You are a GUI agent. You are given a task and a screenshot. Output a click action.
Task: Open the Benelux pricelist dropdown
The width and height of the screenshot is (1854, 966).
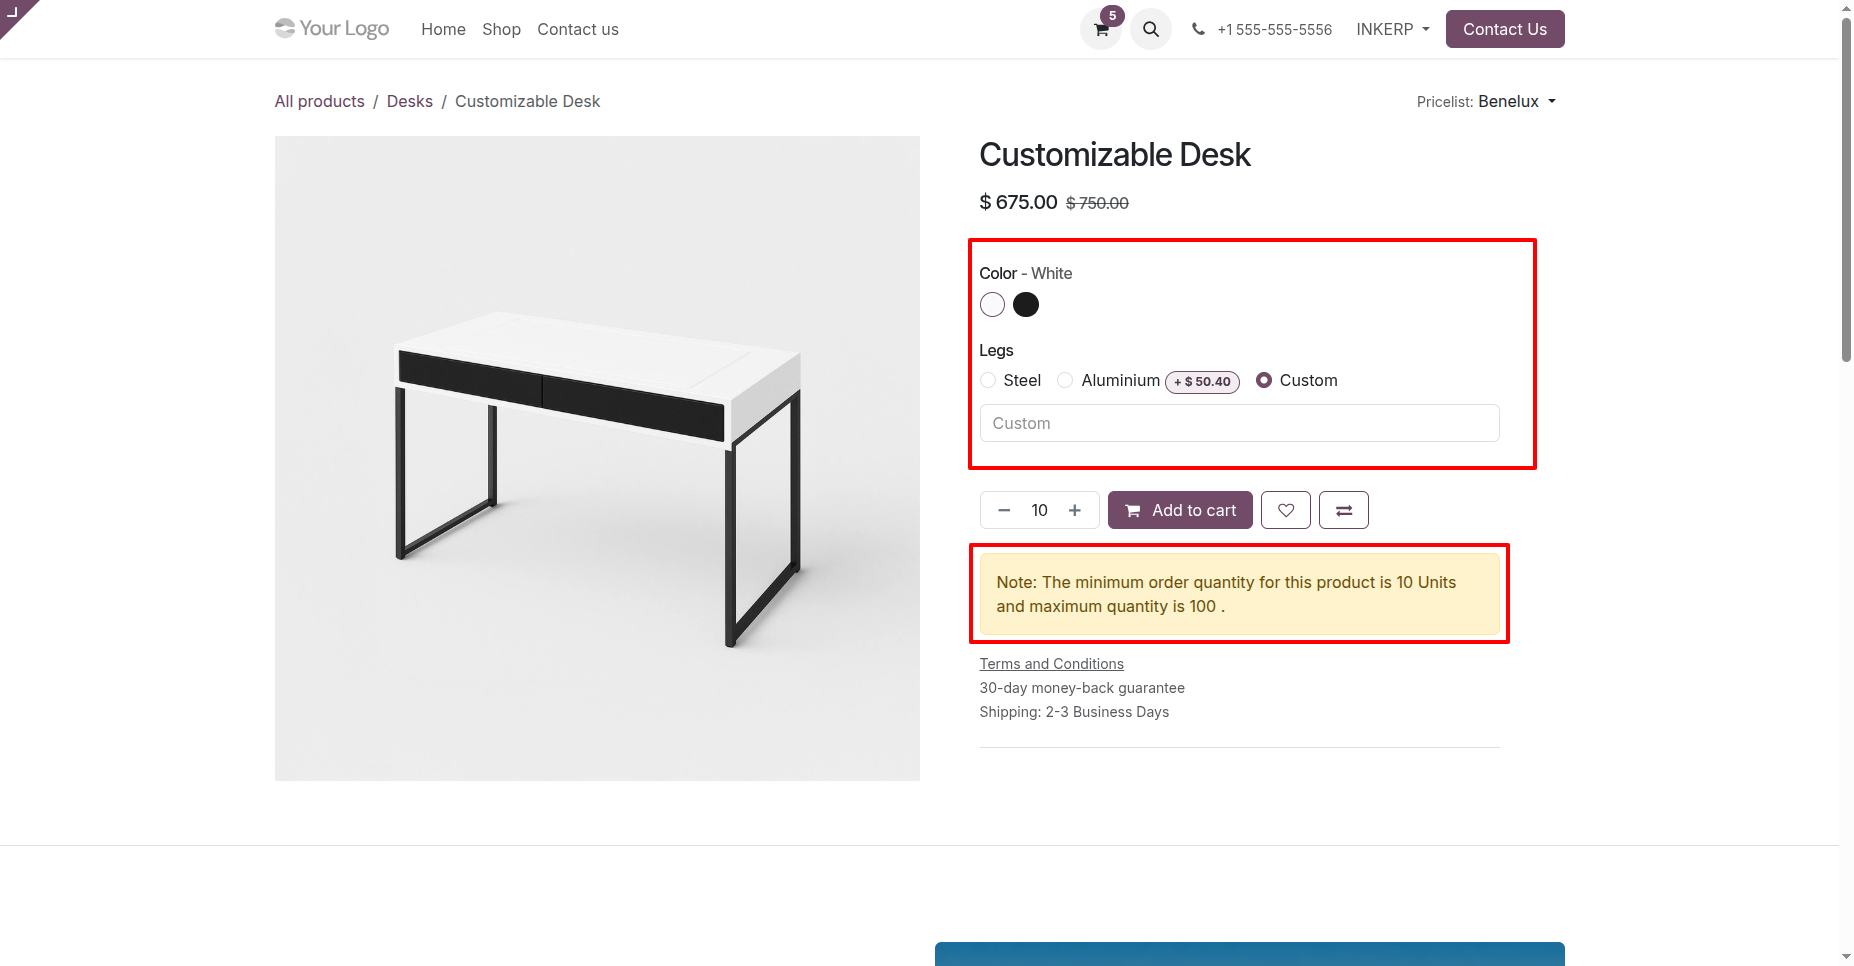point(1517,102)
